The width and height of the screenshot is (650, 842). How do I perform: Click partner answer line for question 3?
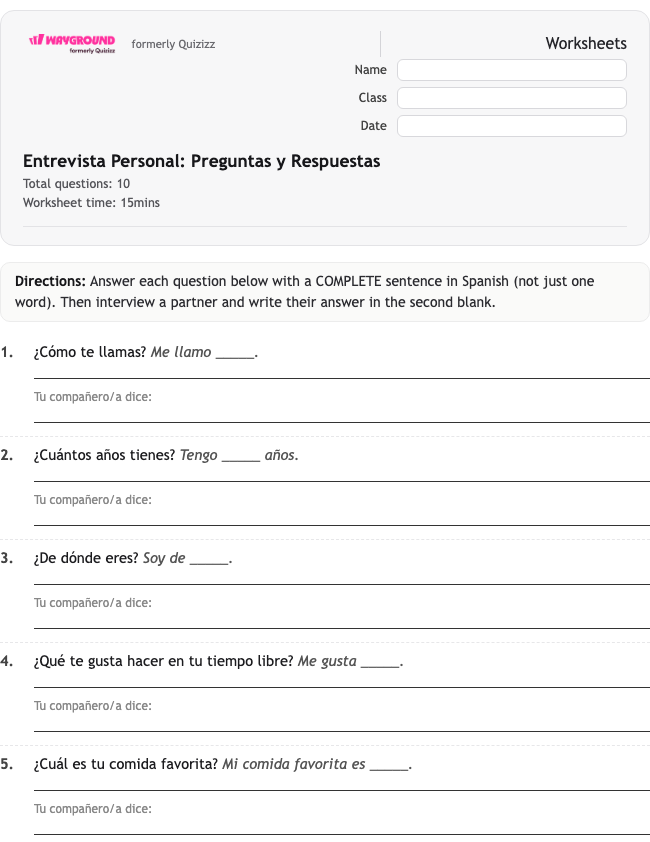pos(342,623)
